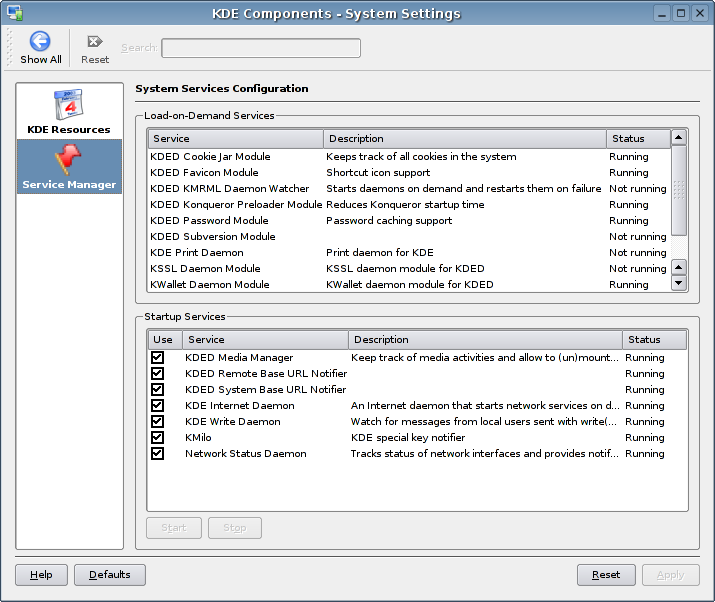Click the Help button
The height and width of the screenshot is (602, 715).
41,575
